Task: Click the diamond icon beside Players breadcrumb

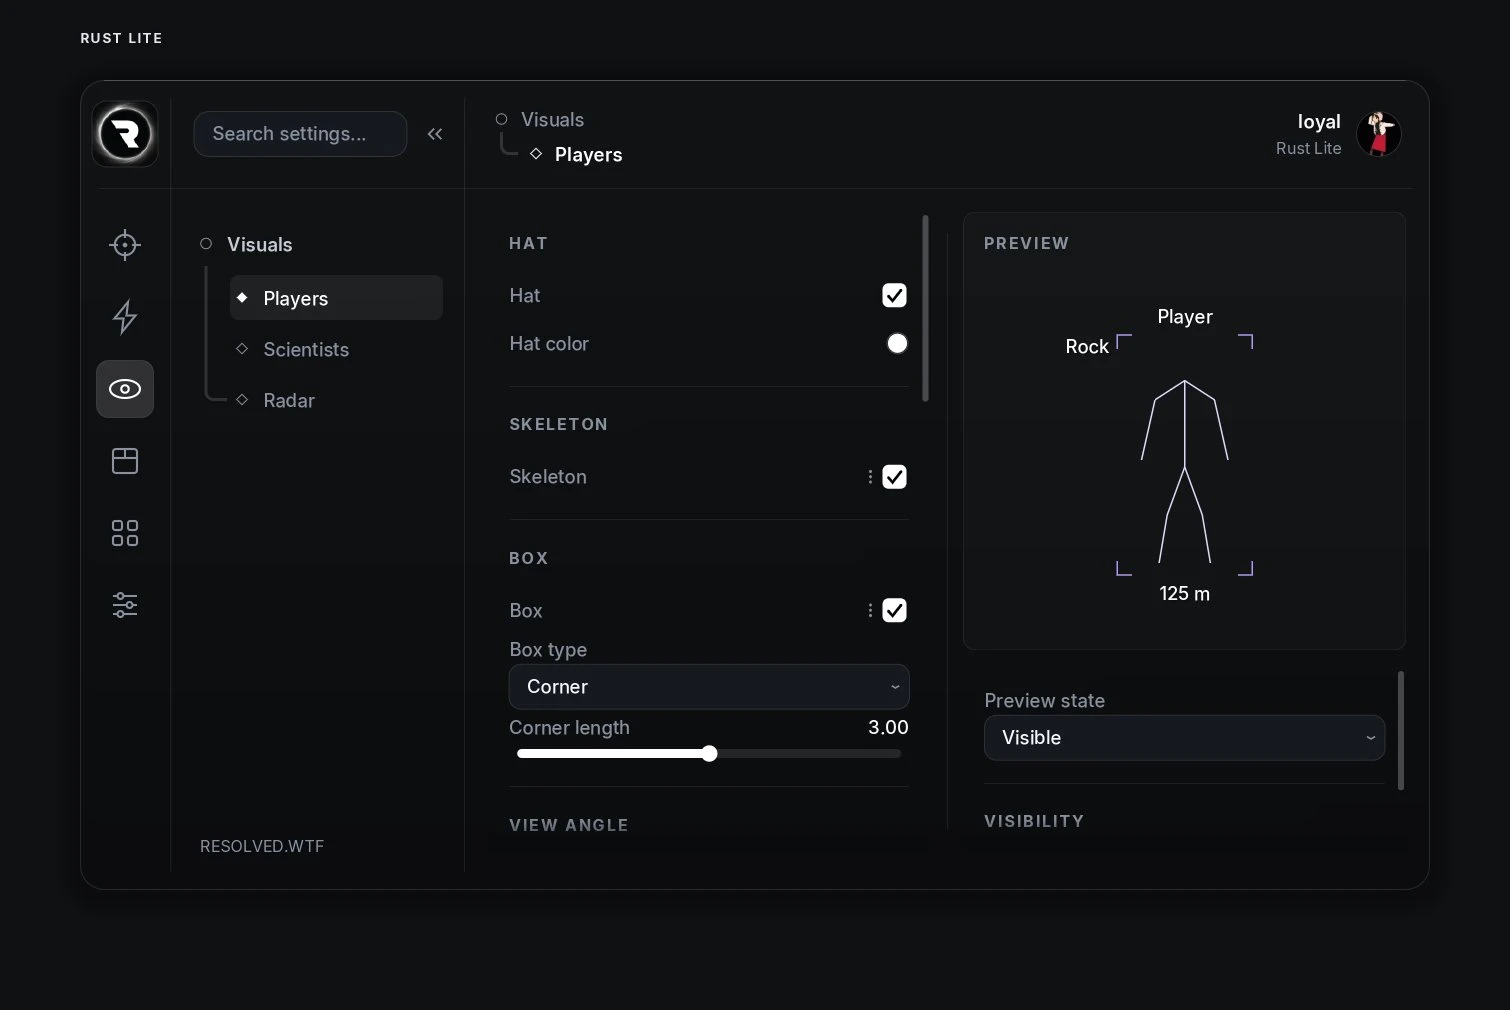Action: point(536,154)
